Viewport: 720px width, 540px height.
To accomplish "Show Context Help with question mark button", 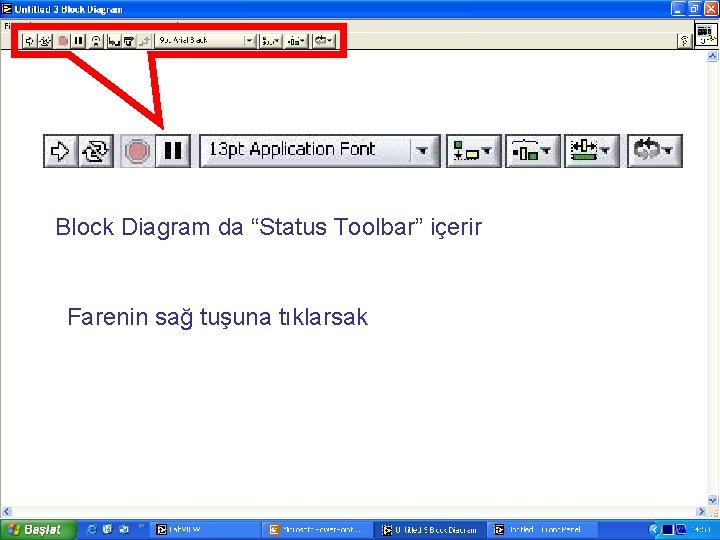I will click(x=684, y=41).
